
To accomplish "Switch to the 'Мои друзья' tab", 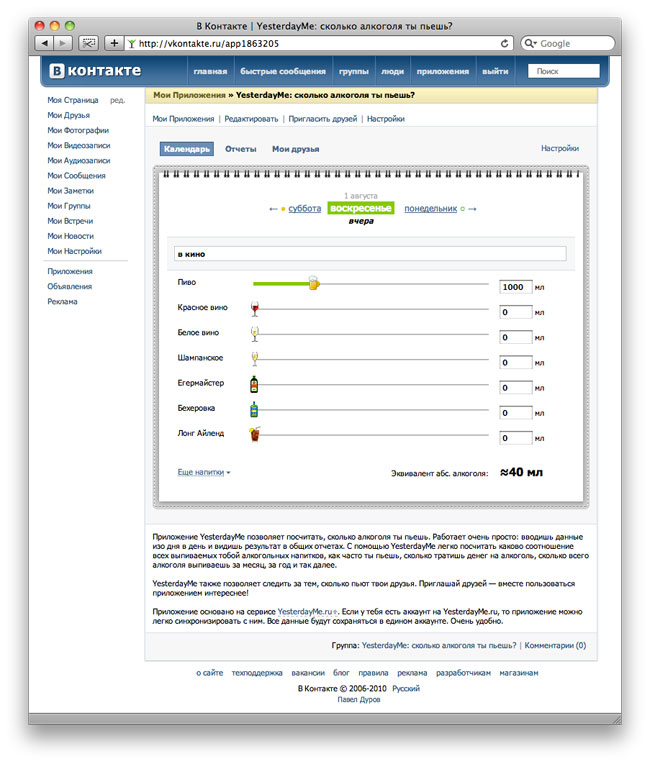I will pos(296,149).
